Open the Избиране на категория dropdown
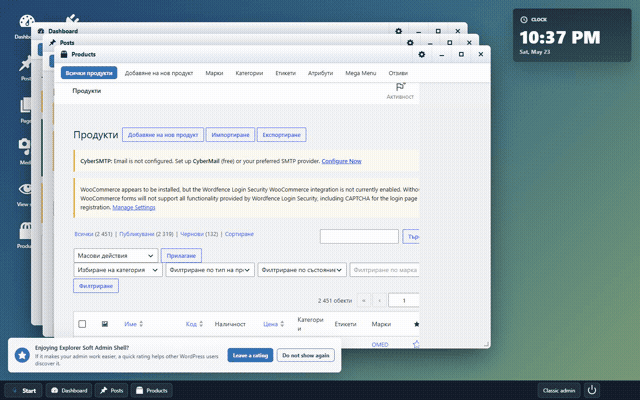This screenshot has width=640, height=400. click(x=118, y=270)
